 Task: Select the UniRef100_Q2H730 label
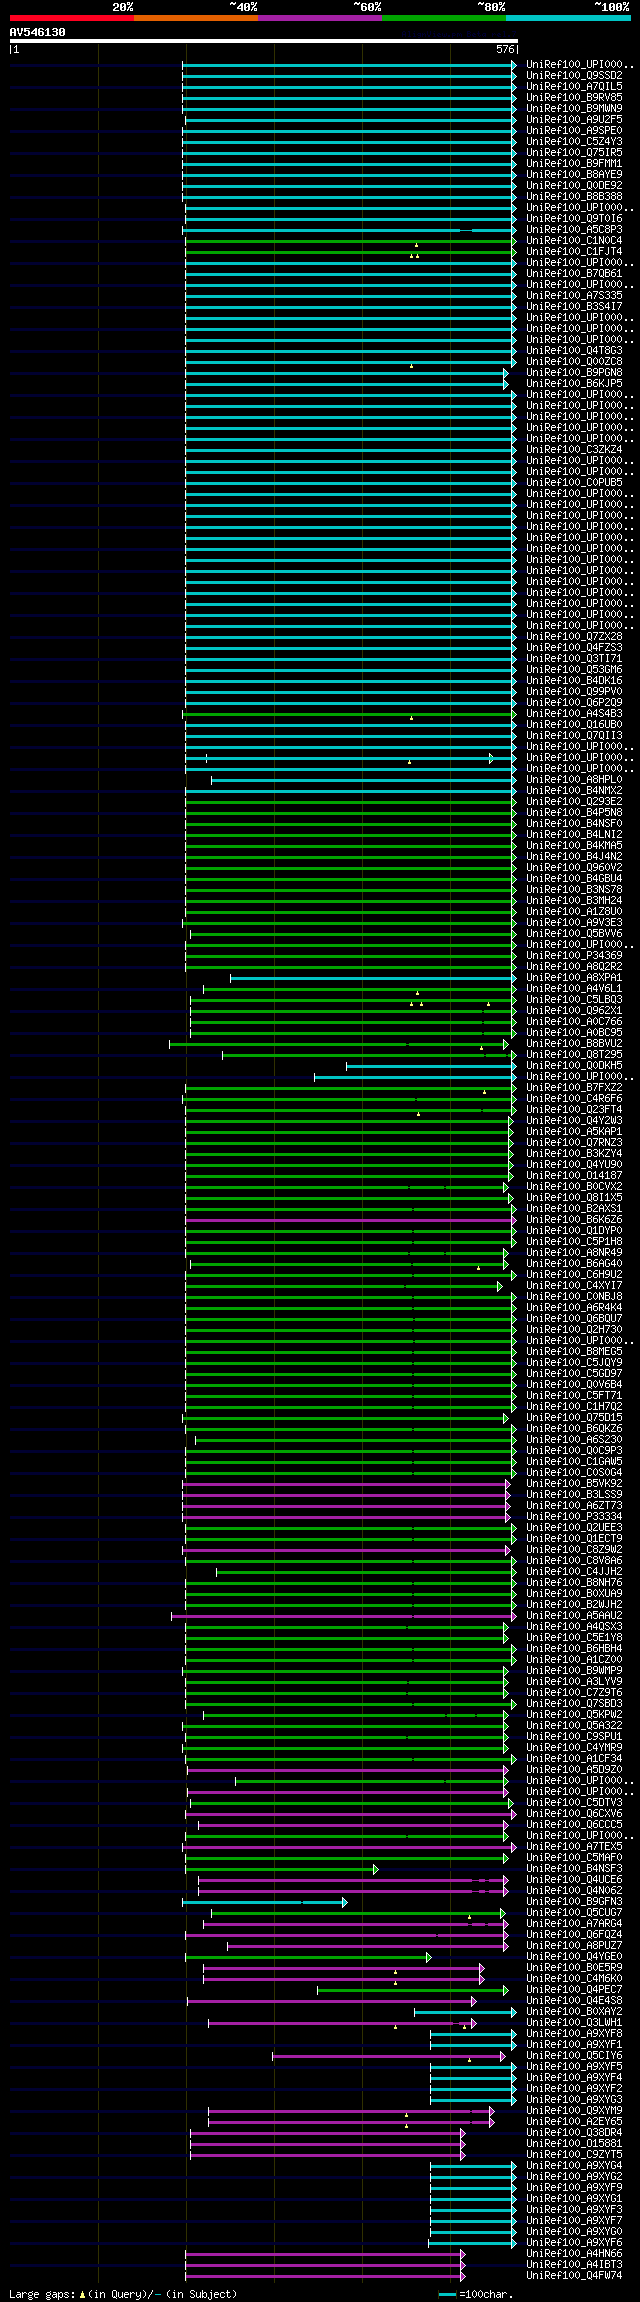point(574,1329)
